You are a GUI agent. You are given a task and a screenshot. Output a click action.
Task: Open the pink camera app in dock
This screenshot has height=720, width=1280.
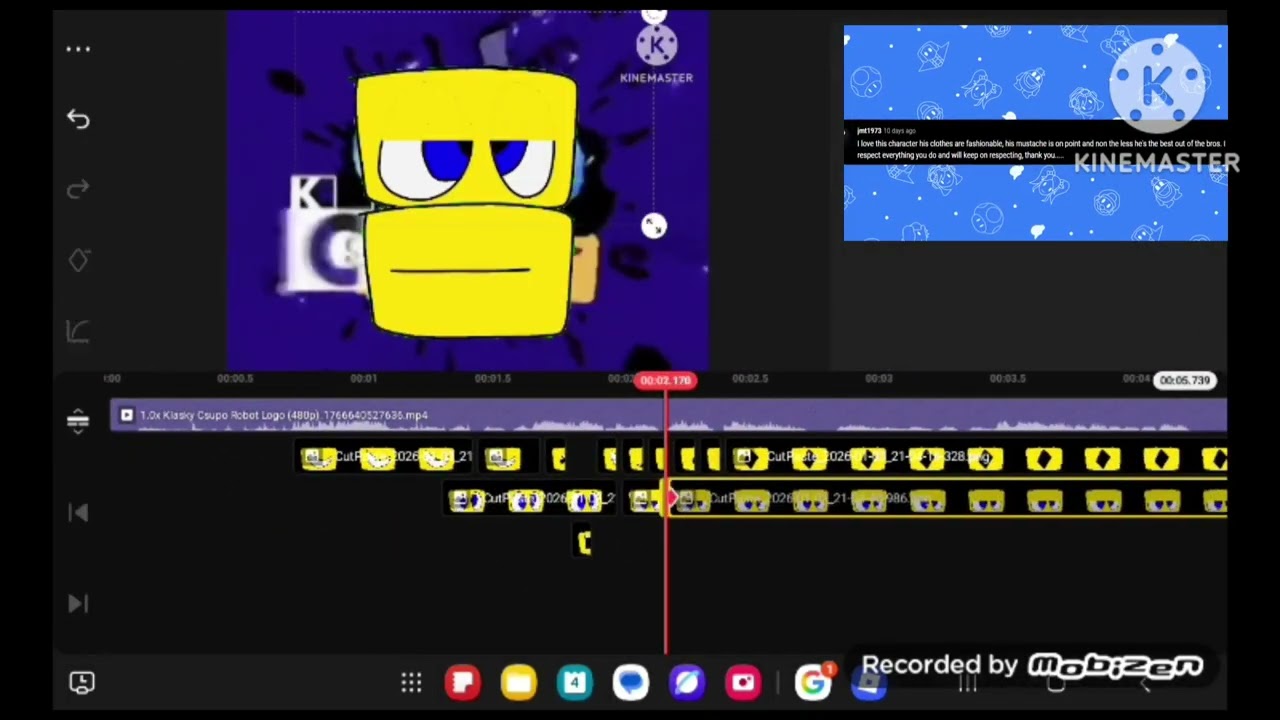click(x=743, y=683)
